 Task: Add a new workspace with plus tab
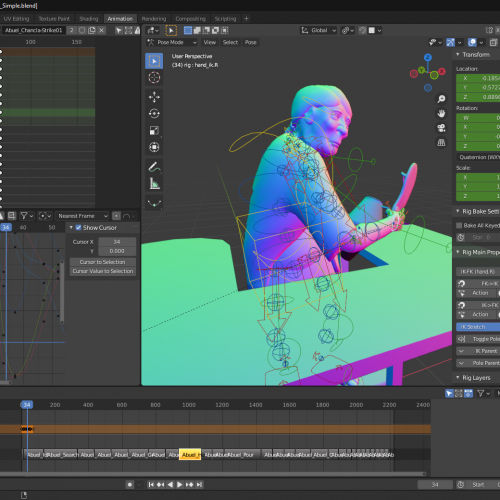click(246, 19)
